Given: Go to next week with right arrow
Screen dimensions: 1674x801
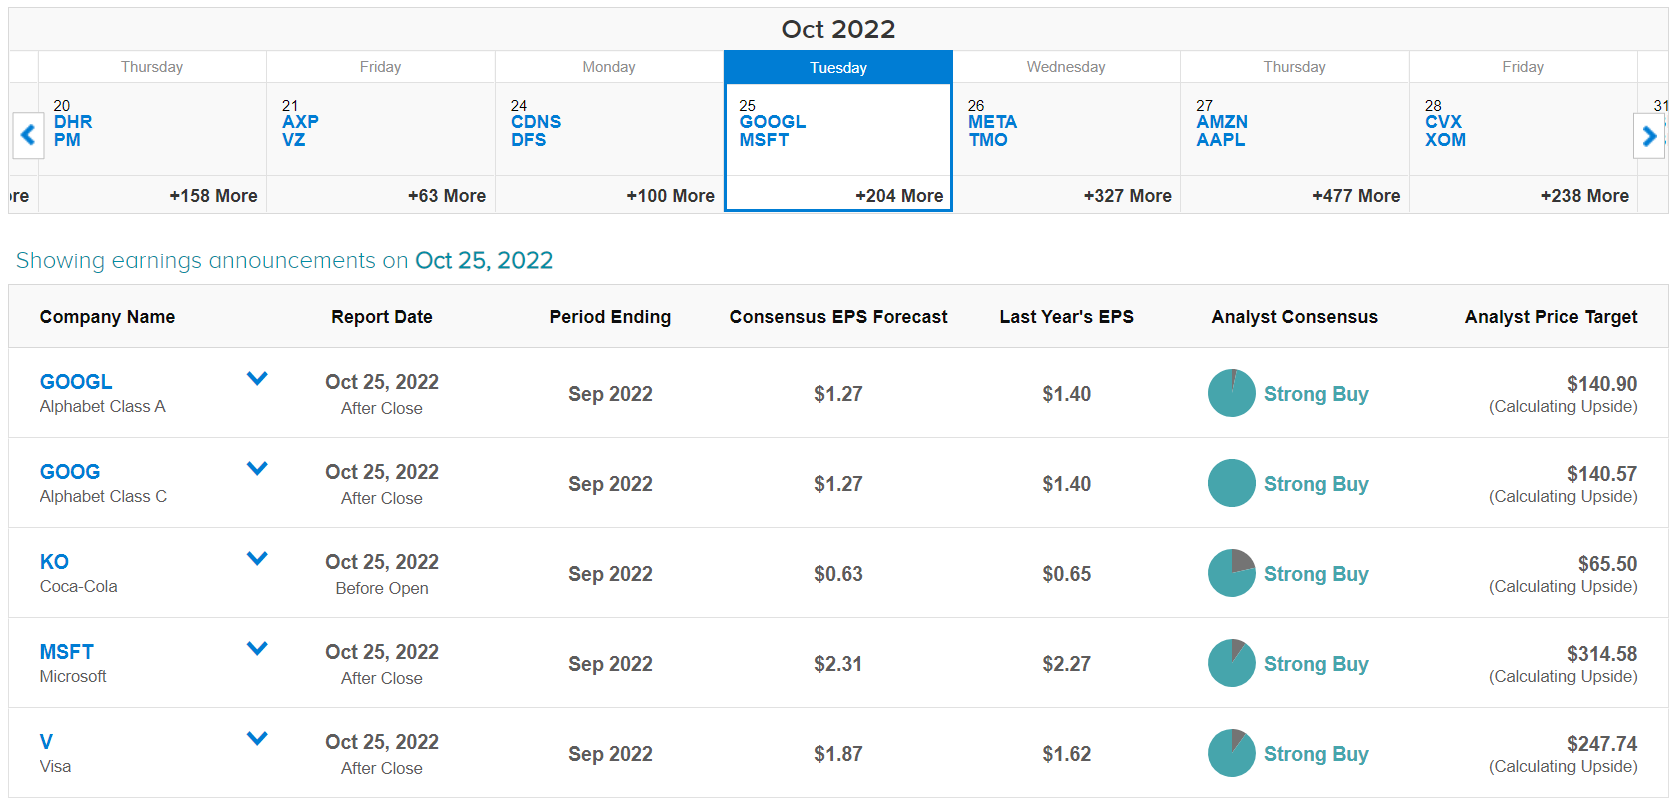Looking at the screenshot, I should point(1649,135).
